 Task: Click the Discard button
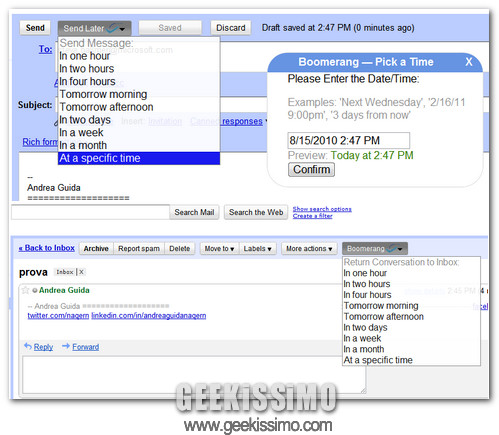(x=231, y=28)
